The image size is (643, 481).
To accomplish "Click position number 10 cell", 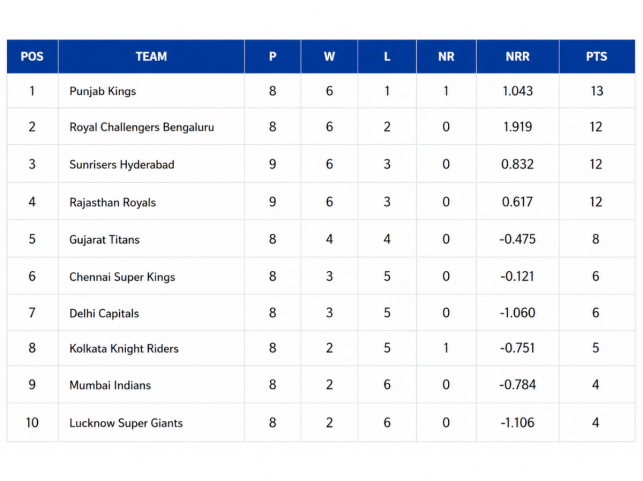I will click(x=32, y=423).
